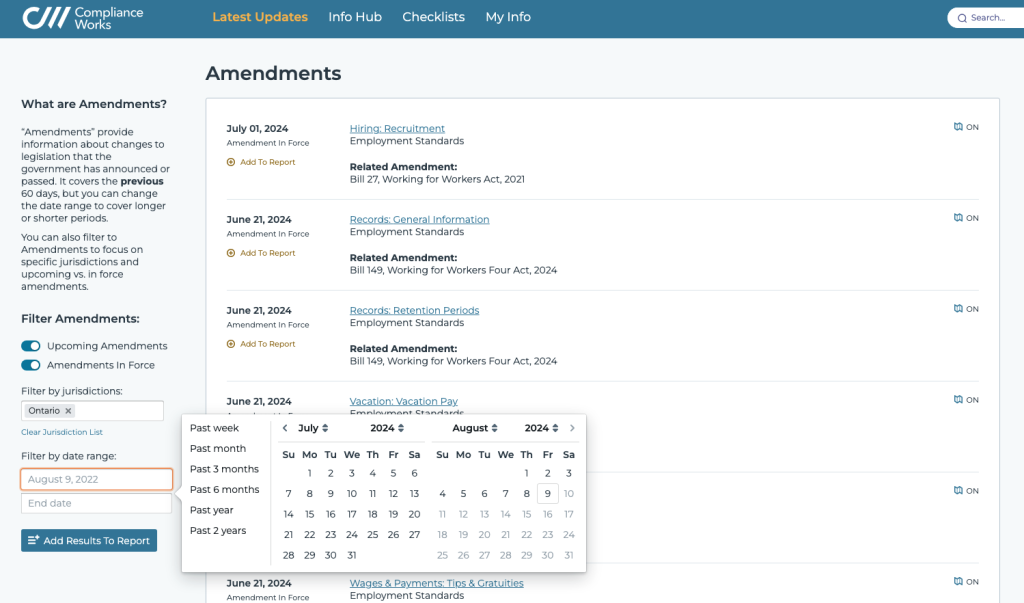Click map icon beside Hiring: Recruitment ON
The image size is (1024, 603).
click(958, 127)
